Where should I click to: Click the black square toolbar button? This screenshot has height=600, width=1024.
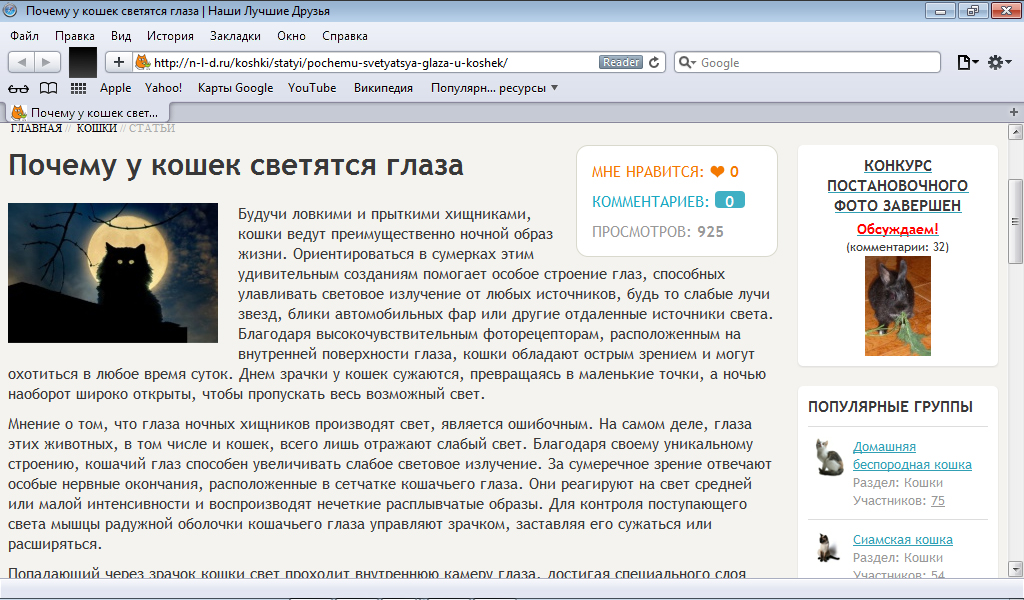pos(83,62)
